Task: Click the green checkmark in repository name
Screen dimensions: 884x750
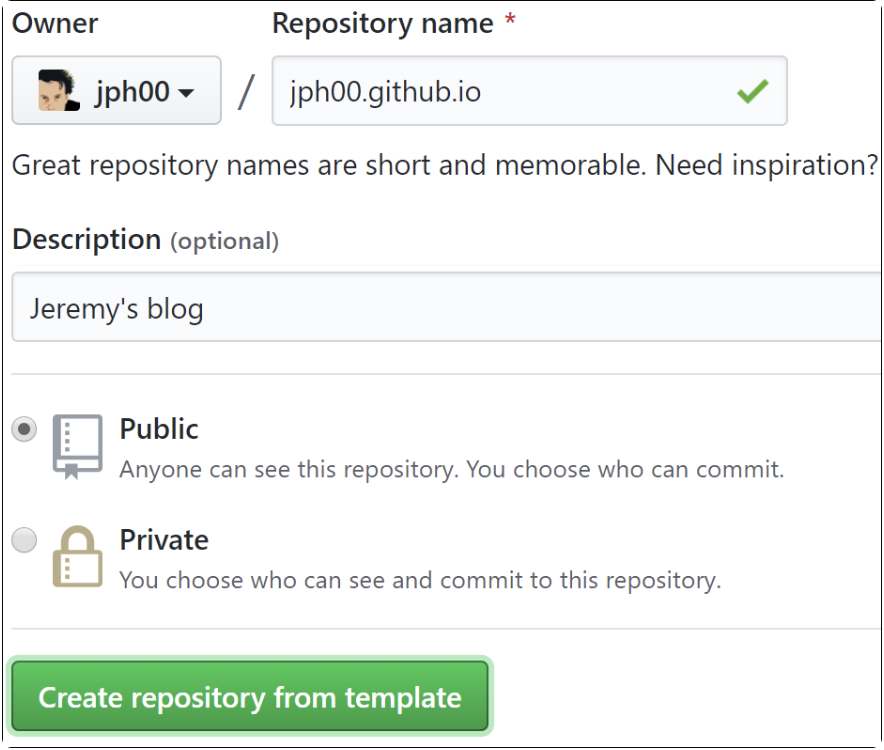Action: 752,92
